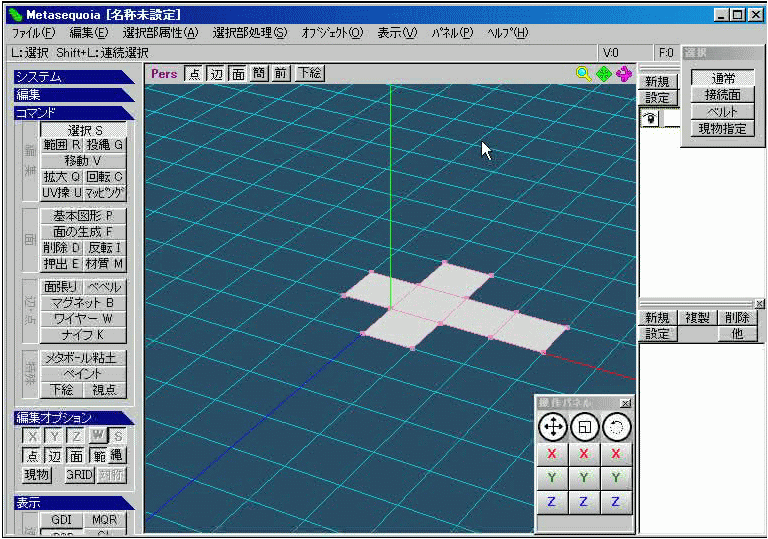Toggle object visibility eye icon
Image resolution: width=768 pixels, height=539 pixels.
(650, 119)
